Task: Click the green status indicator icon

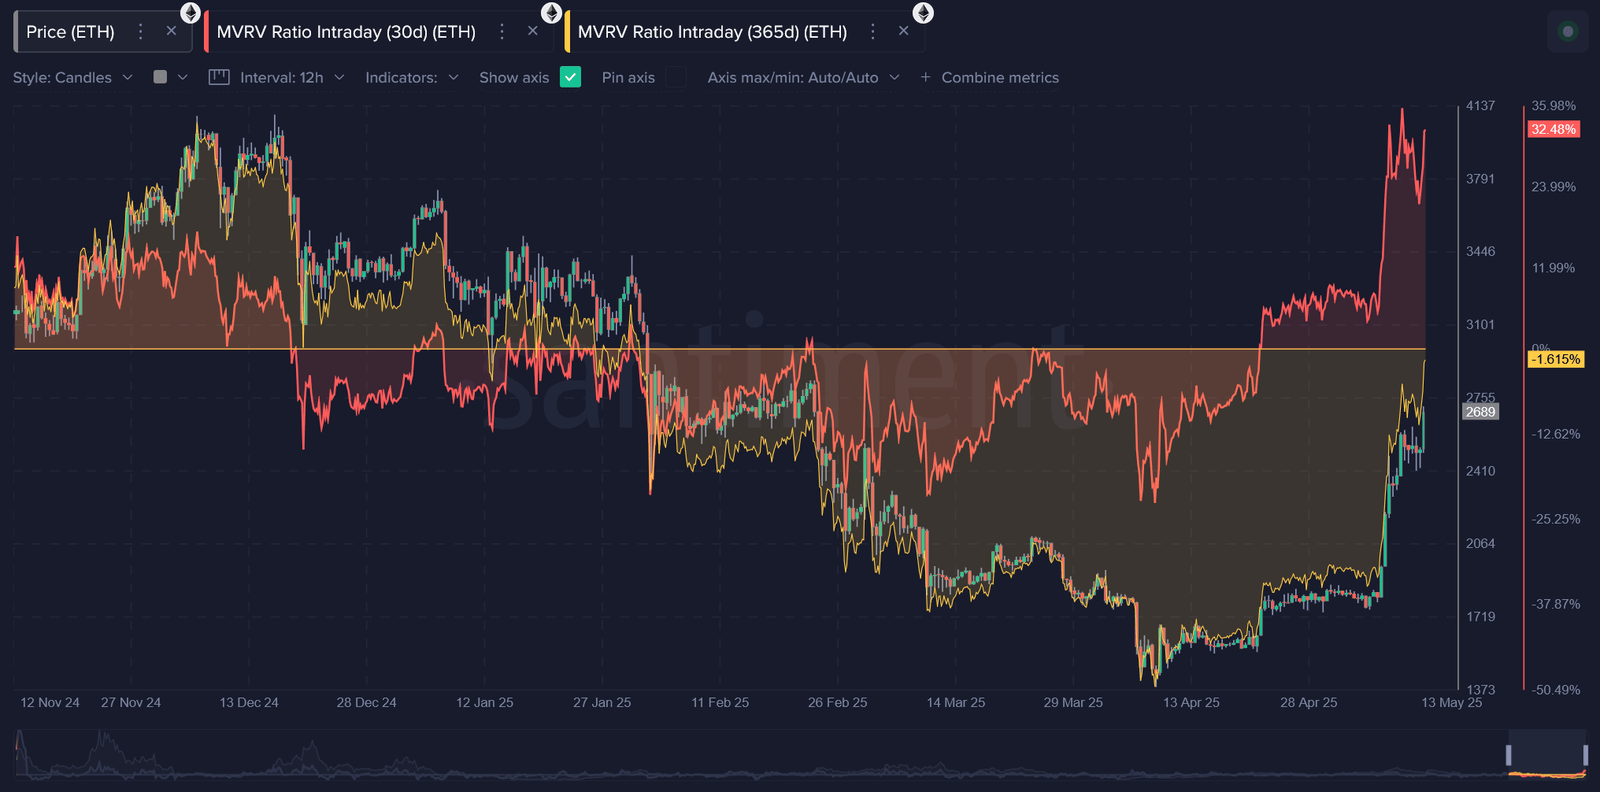Action: pyautogui.click(x=1567, y=32)
